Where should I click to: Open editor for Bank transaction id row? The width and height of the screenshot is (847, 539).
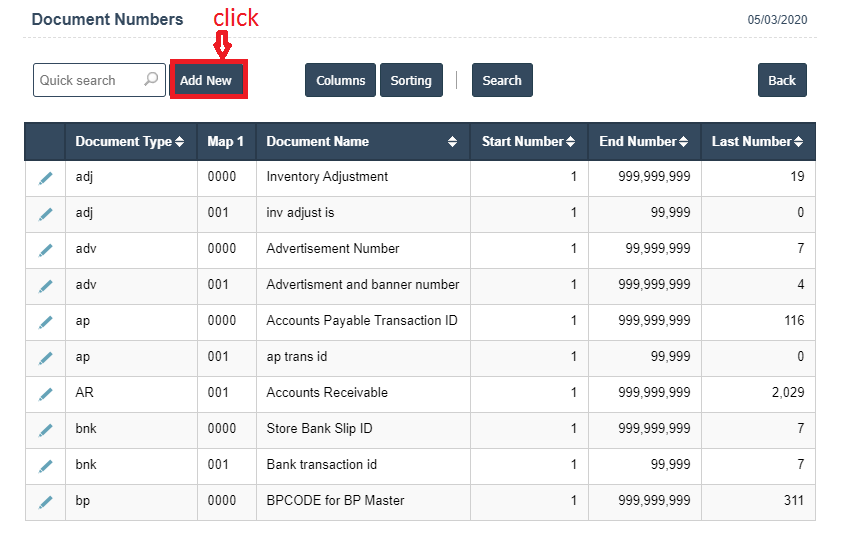[45, 466]
